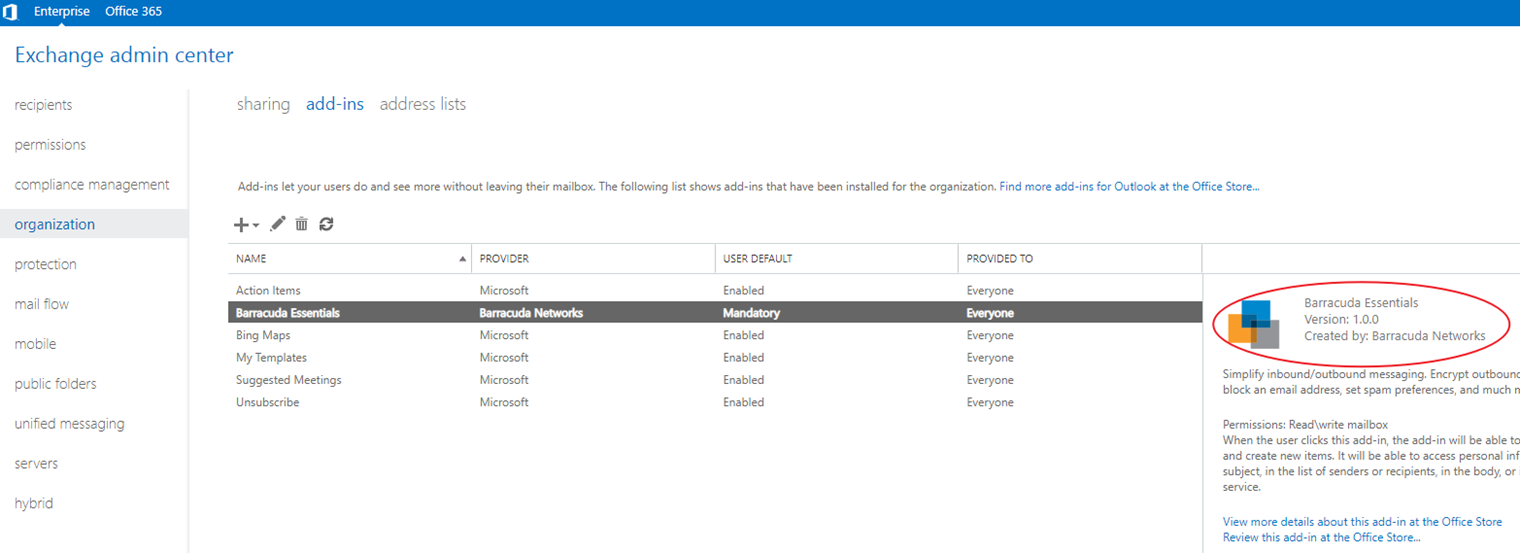Click Permissions: Read\write mailbox text
Image resolution: width=1520 pixels, height=553 pixels.
(1305, 425)
